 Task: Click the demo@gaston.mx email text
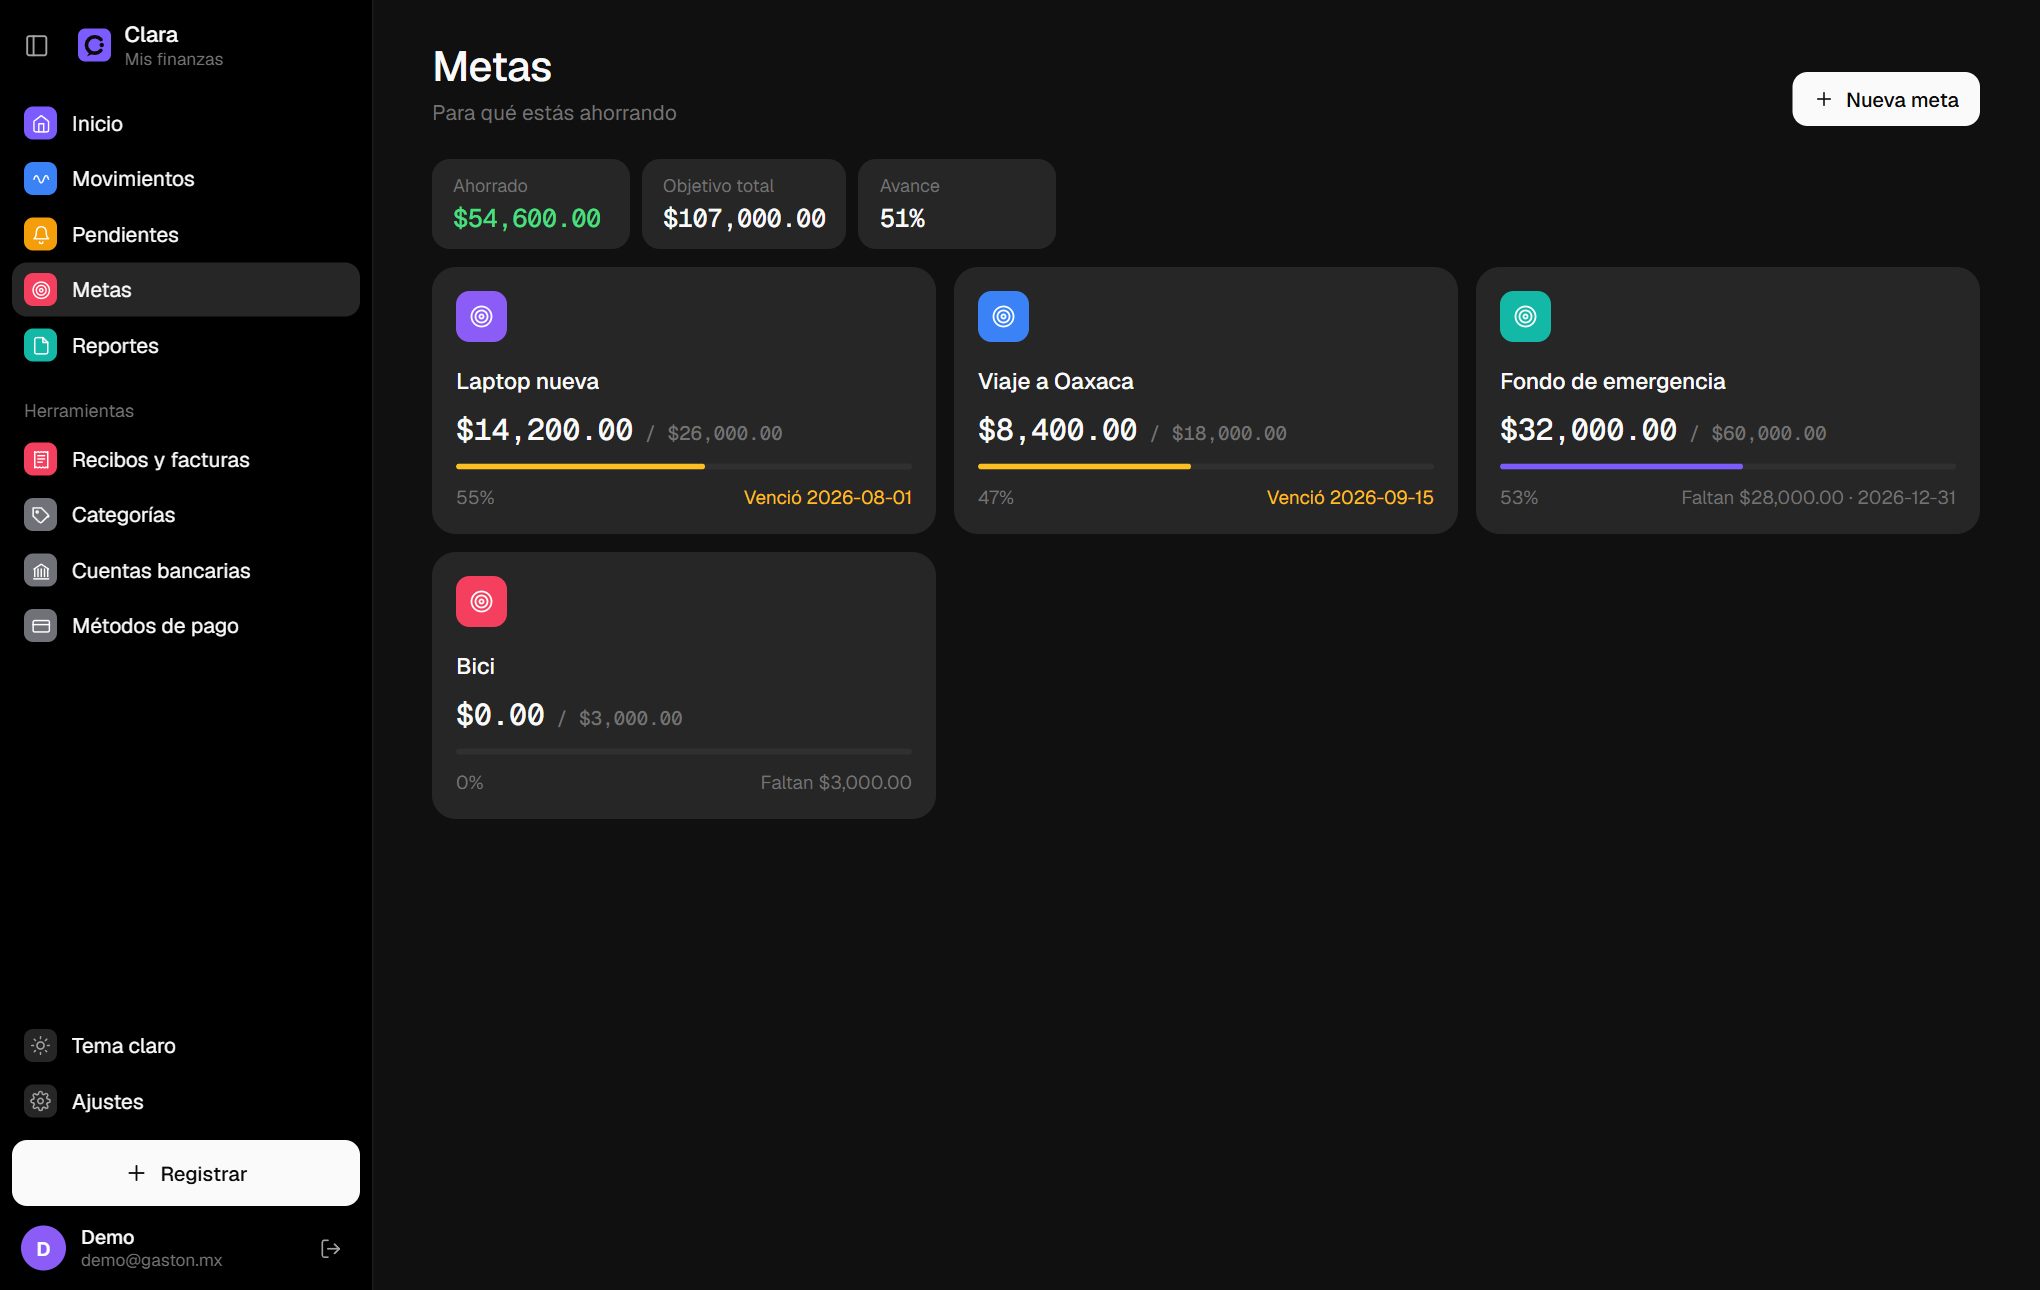point(152,1261)
